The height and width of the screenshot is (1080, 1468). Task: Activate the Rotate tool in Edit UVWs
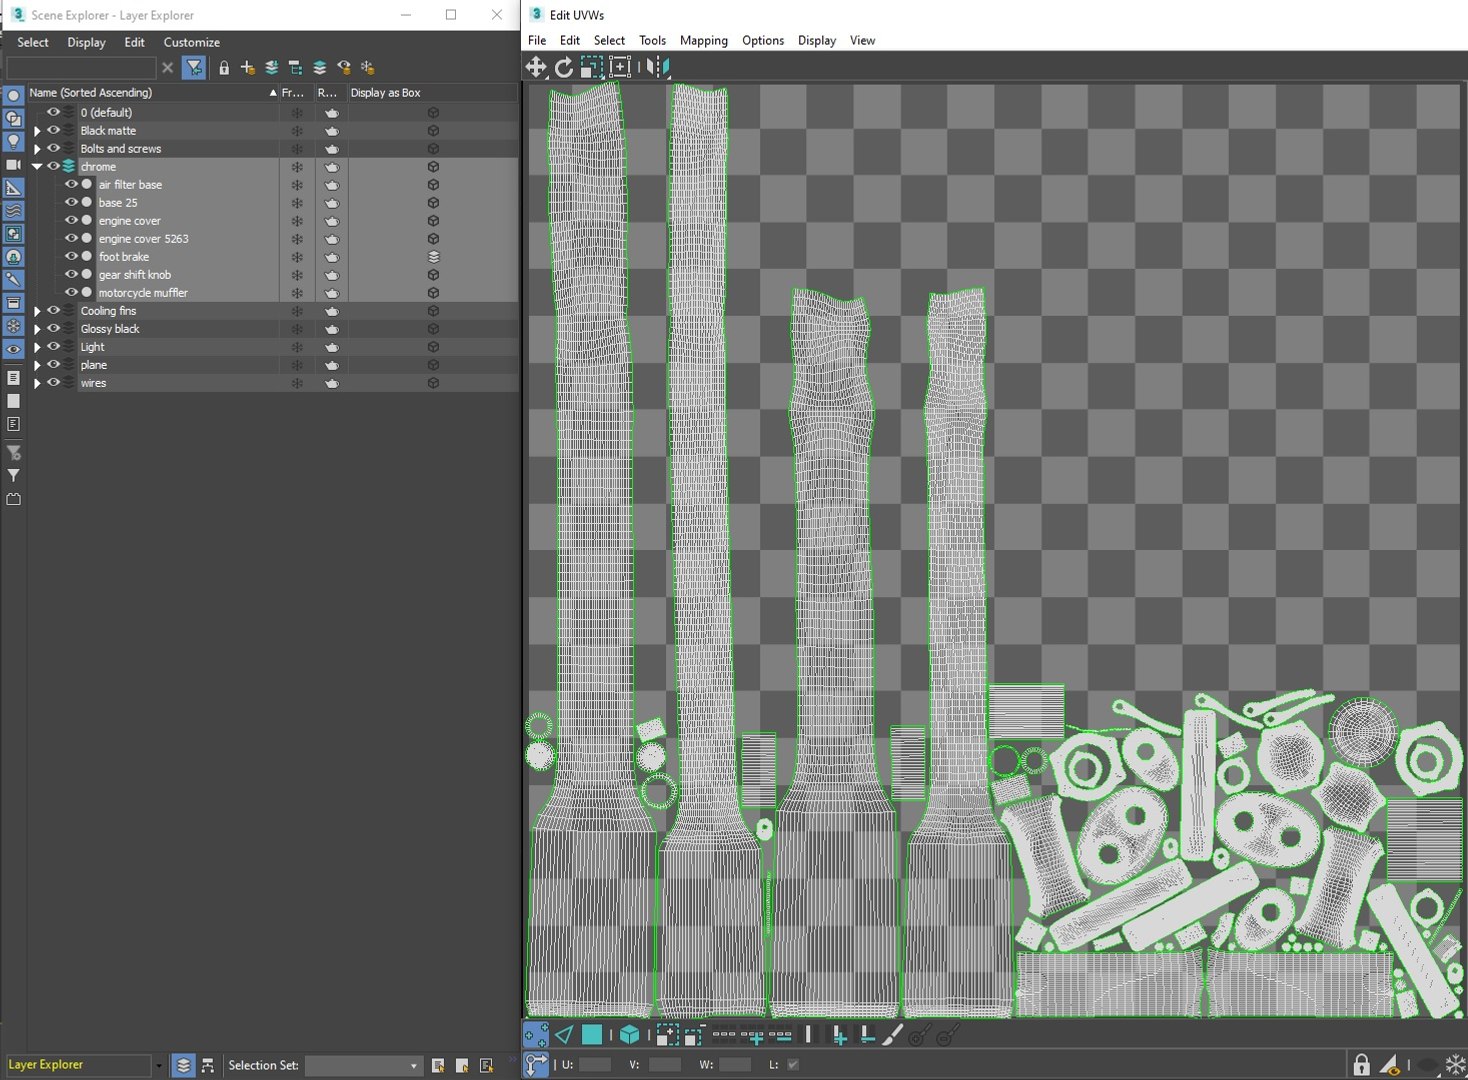pos(564,67)
